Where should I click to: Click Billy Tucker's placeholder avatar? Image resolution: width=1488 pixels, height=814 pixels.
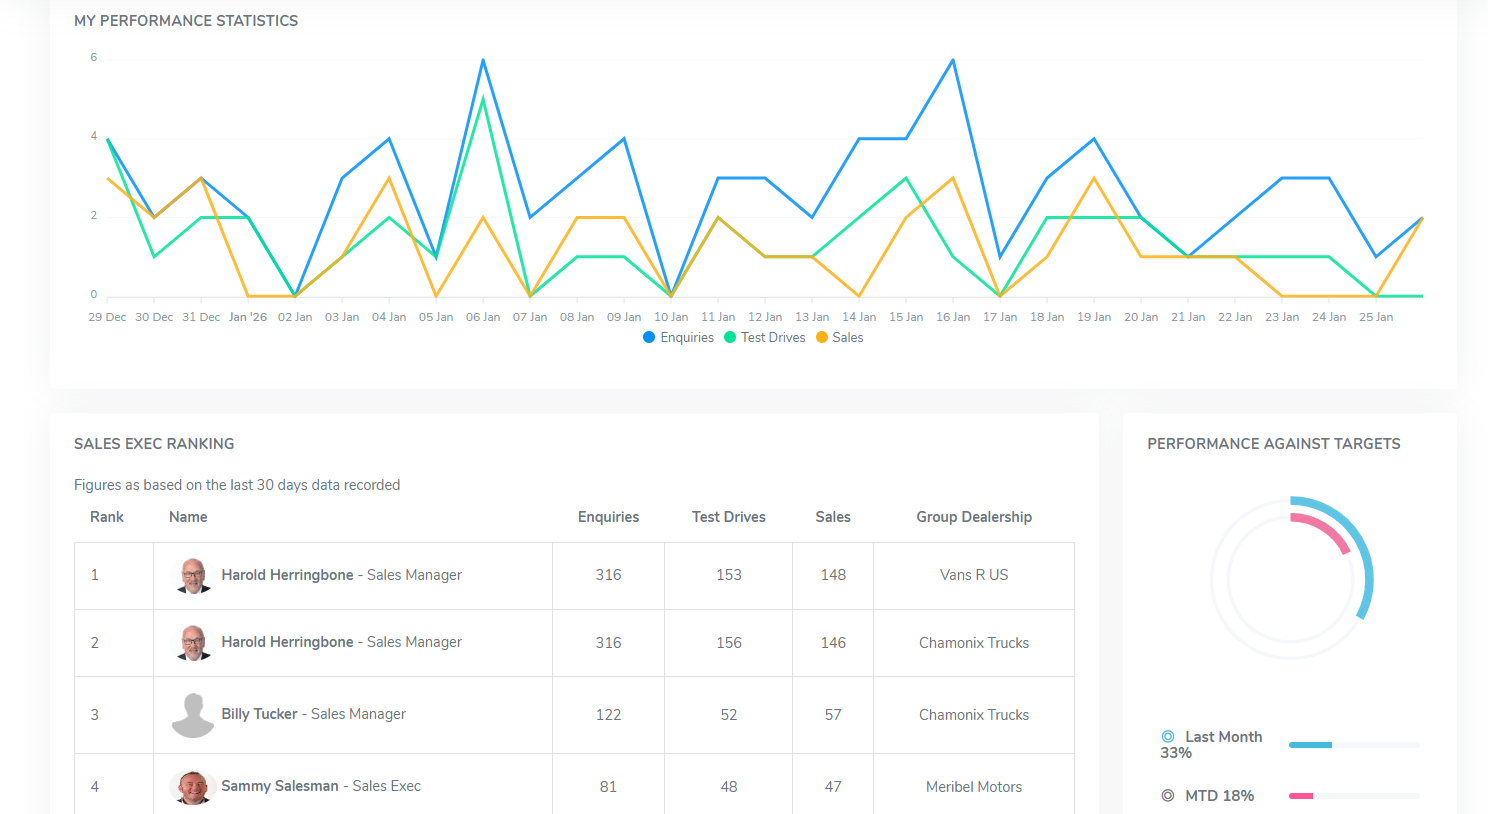193,715
